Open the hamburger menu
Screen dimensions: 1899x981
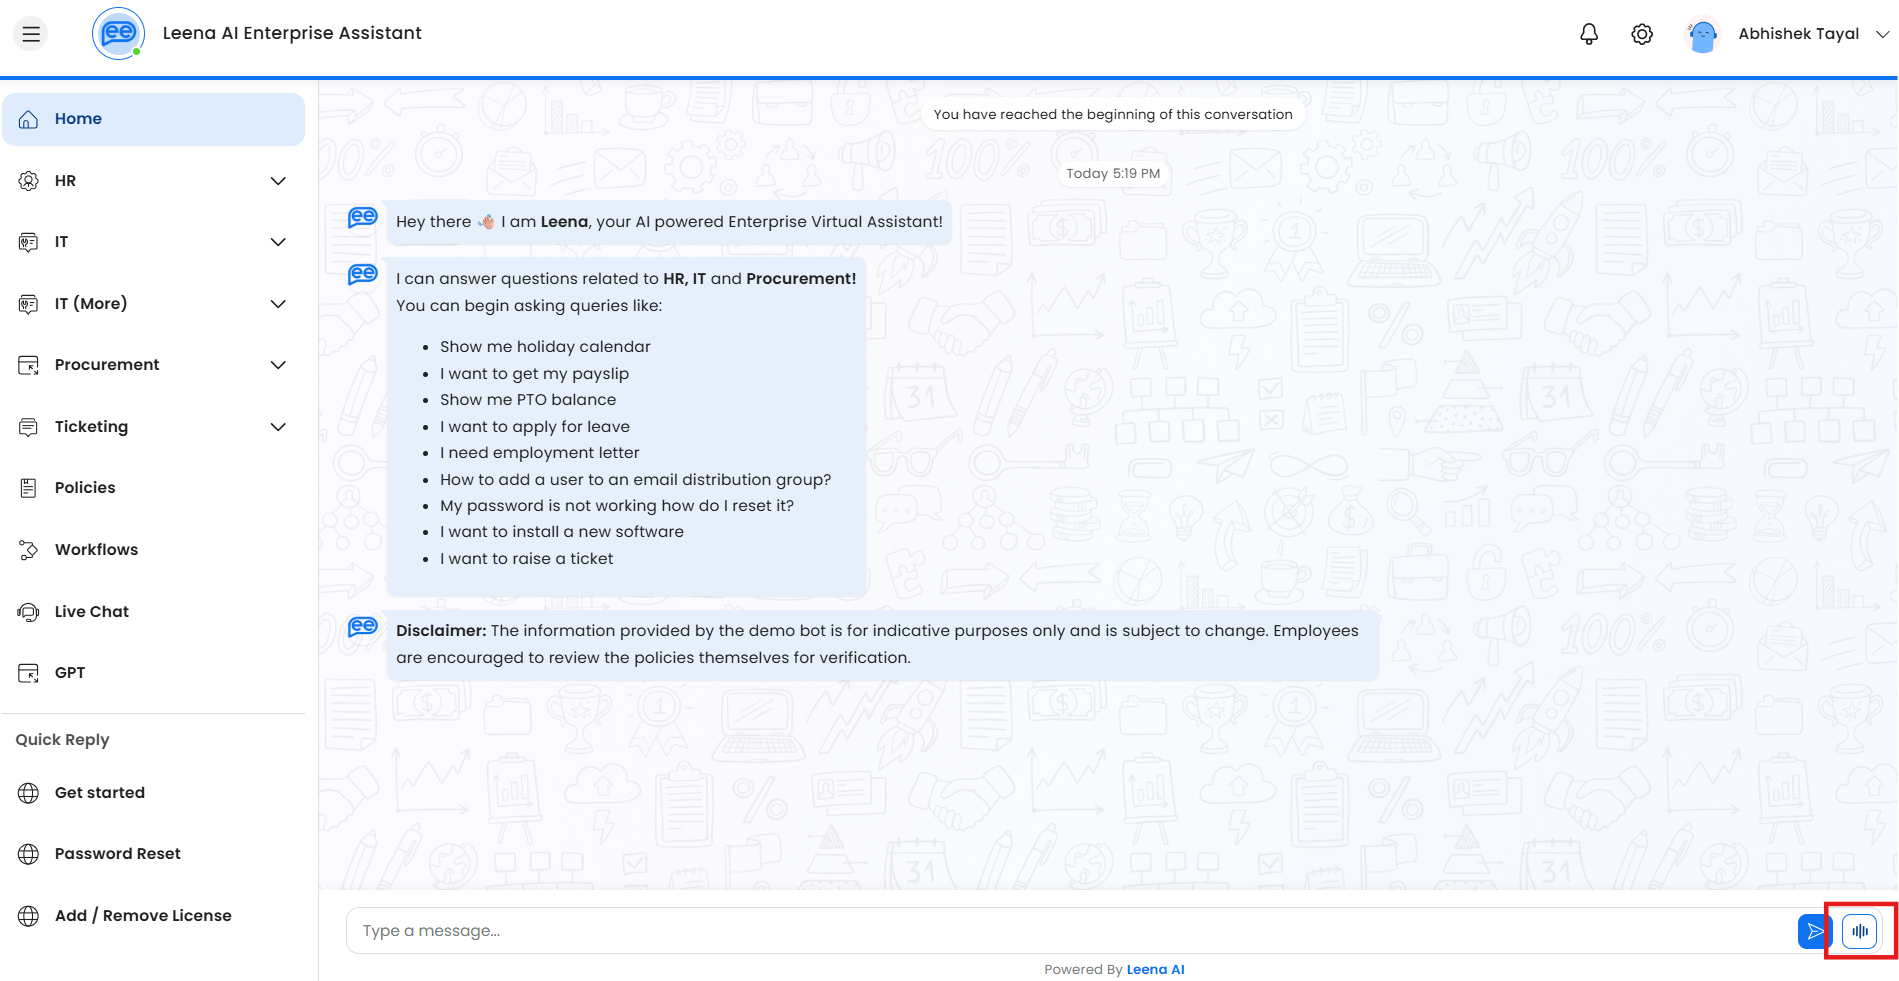coord(31,34)
